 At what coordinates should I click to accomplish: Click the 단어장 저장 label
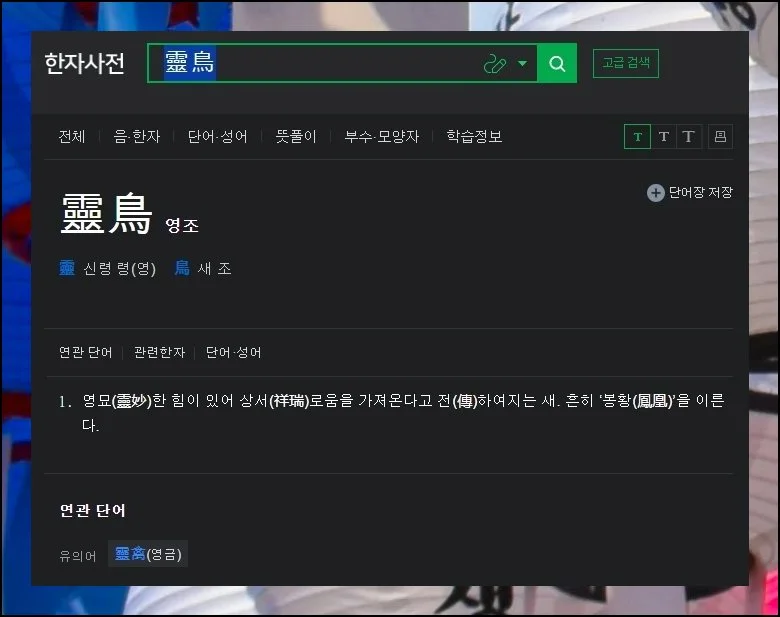coord(700,193)
